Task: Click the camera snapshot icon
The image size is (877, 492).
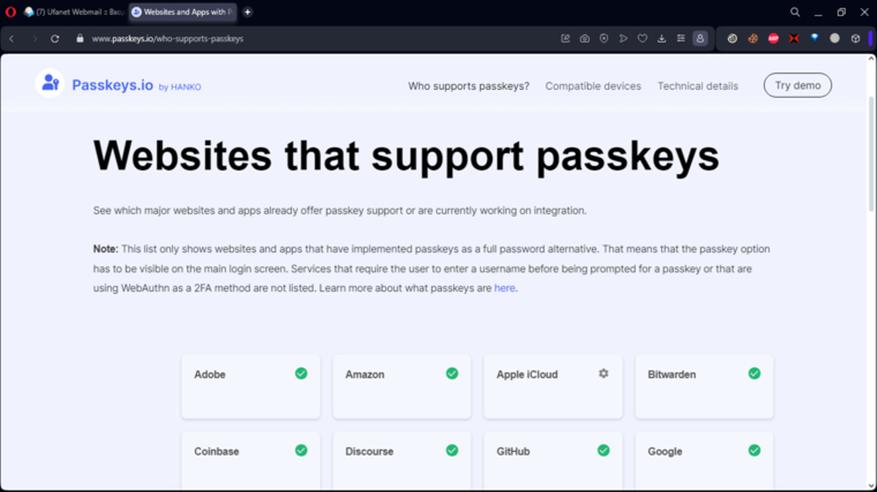Action: click(584, 39)
